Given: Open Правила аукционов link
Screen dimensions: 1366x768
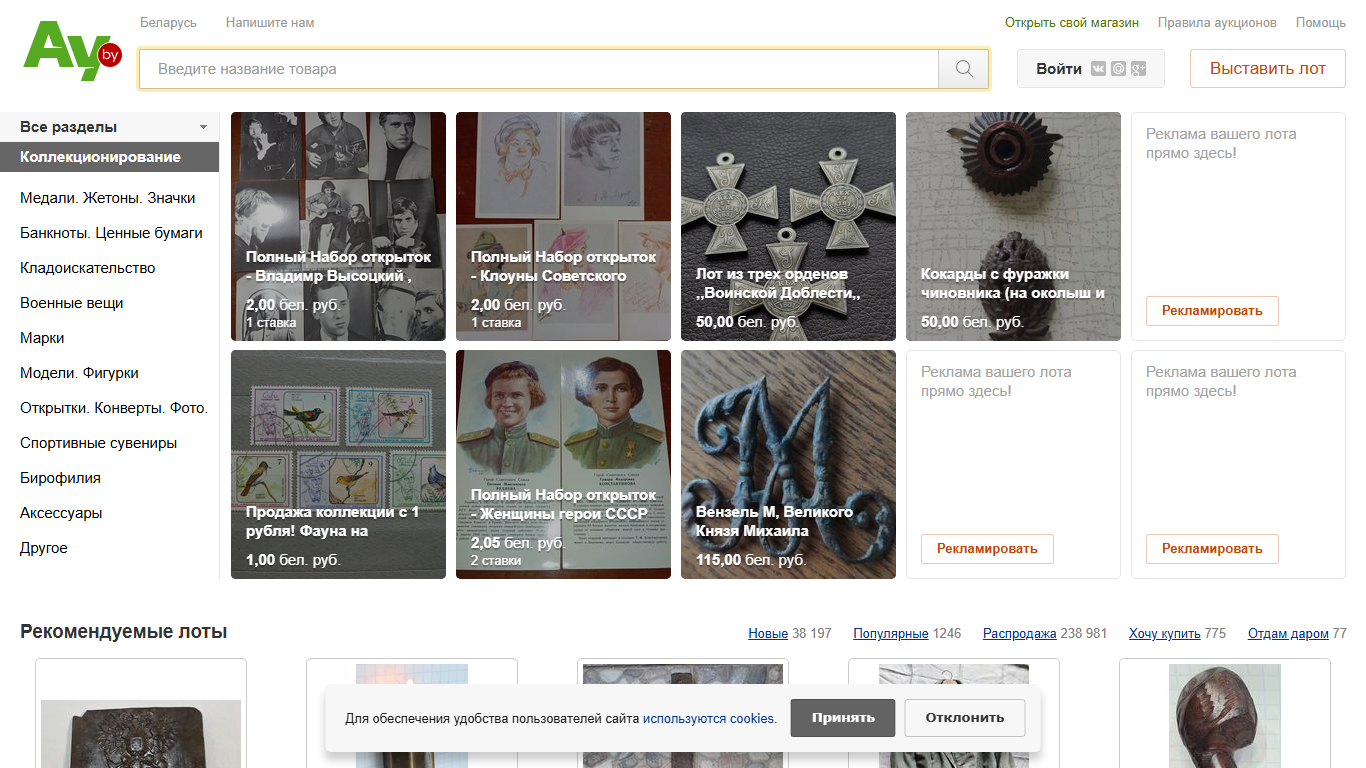Looking at the screenshot, I should pyautogui.click(x=1217, y=22).
